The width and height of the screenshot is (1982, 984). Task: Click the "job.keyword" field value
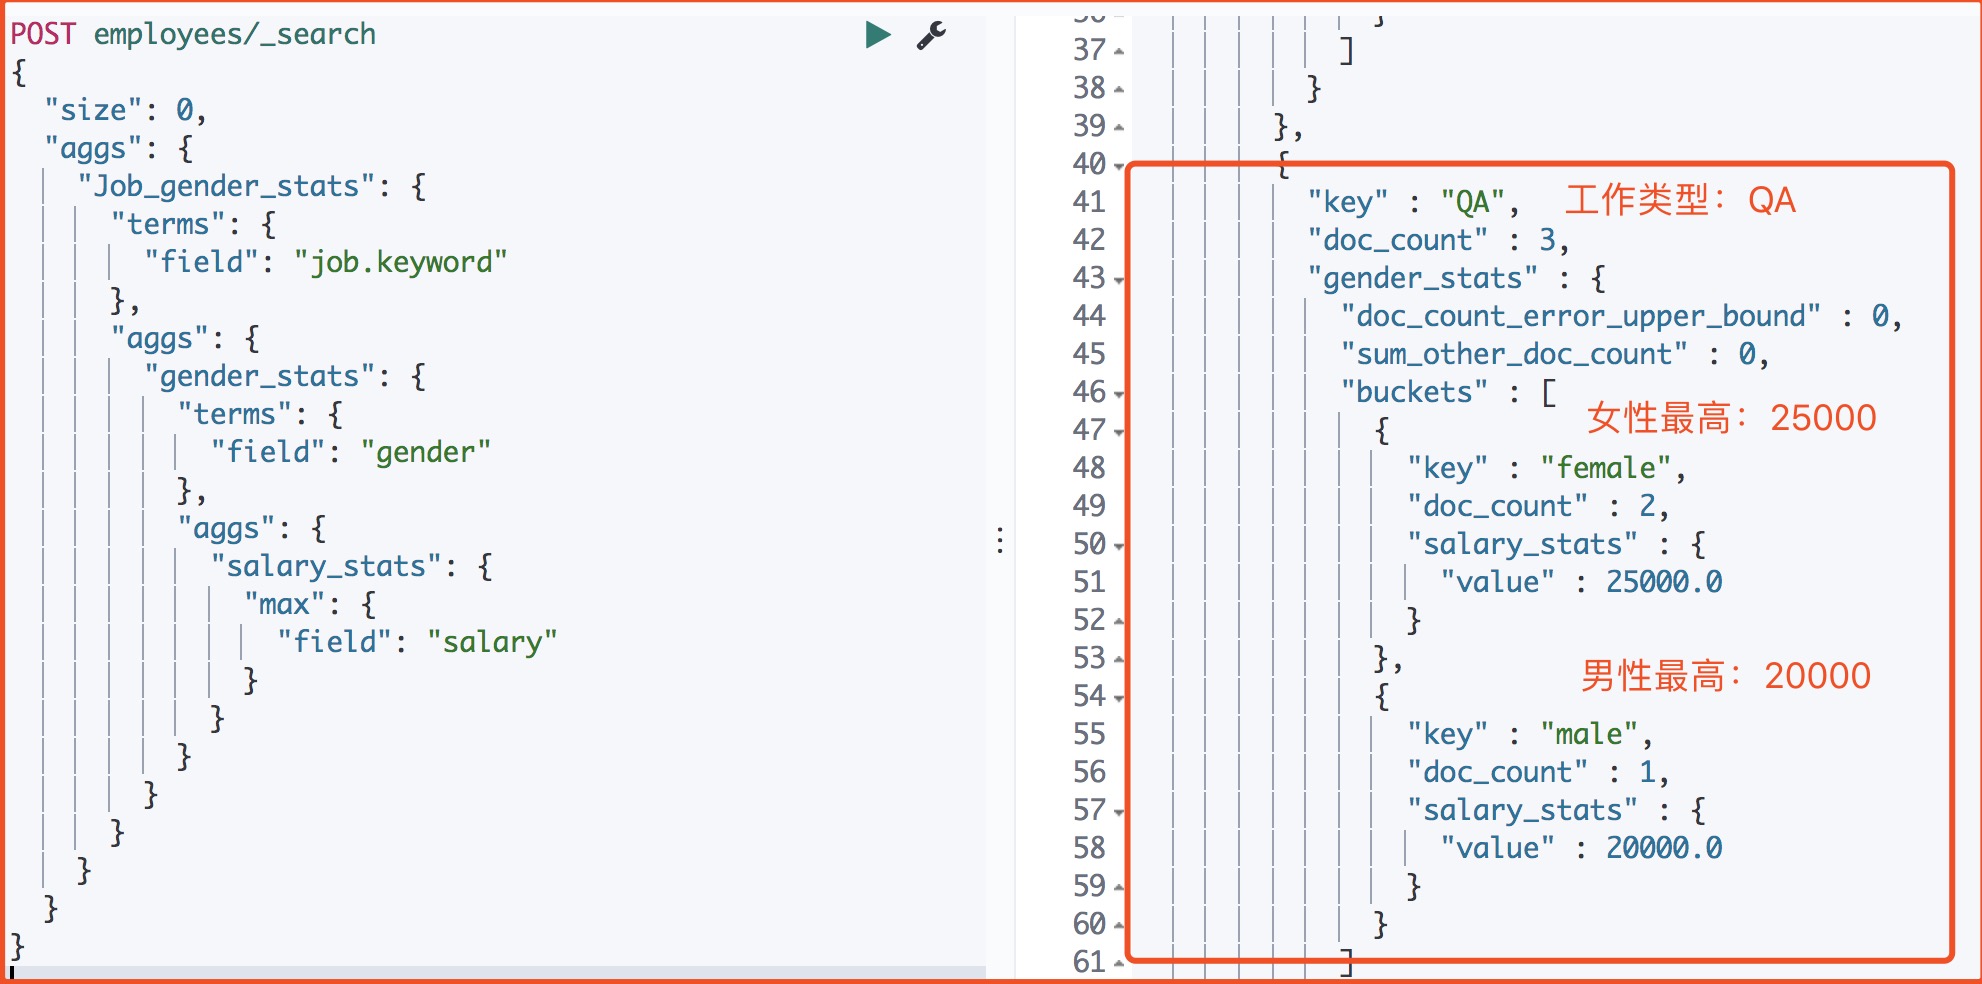[401, 262]
